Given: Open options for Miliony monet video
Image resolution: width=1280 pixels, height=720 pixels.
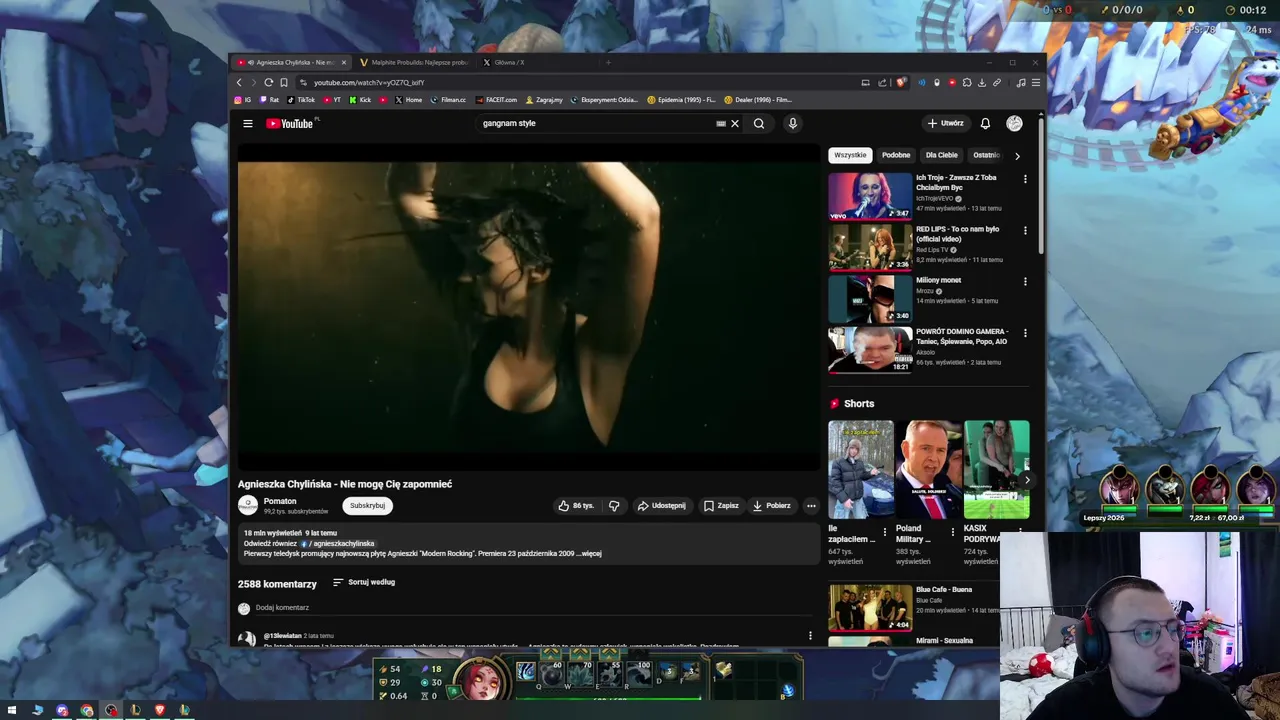Looking at the screenshot, I should (1024, 282).
